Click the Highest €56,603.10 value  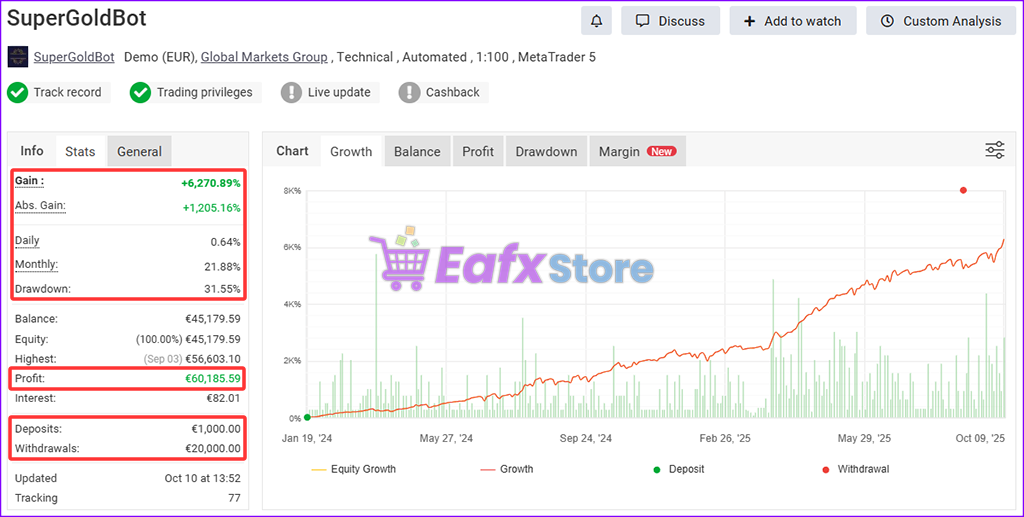tap(213, 358)
